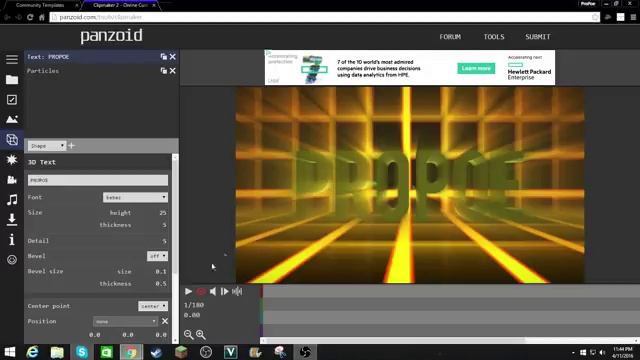Click the Bevel size value 0.1
Viewport: 640px width, 360px height.
tap(161, 271)
